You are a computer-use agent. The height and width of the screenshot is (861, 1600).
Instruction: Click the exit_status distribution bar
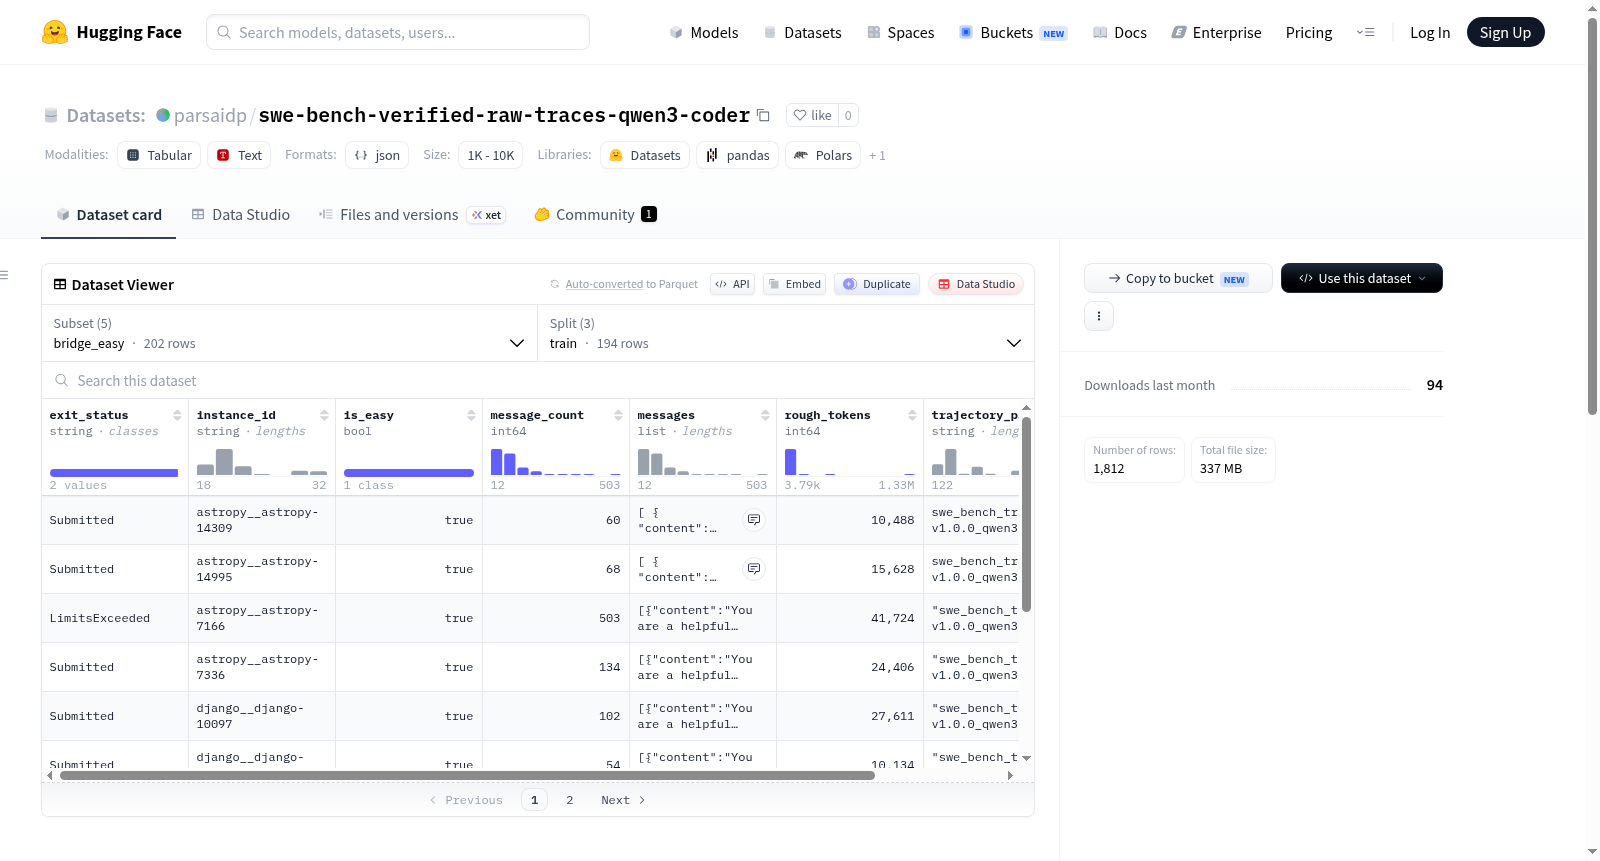(114, 473)
